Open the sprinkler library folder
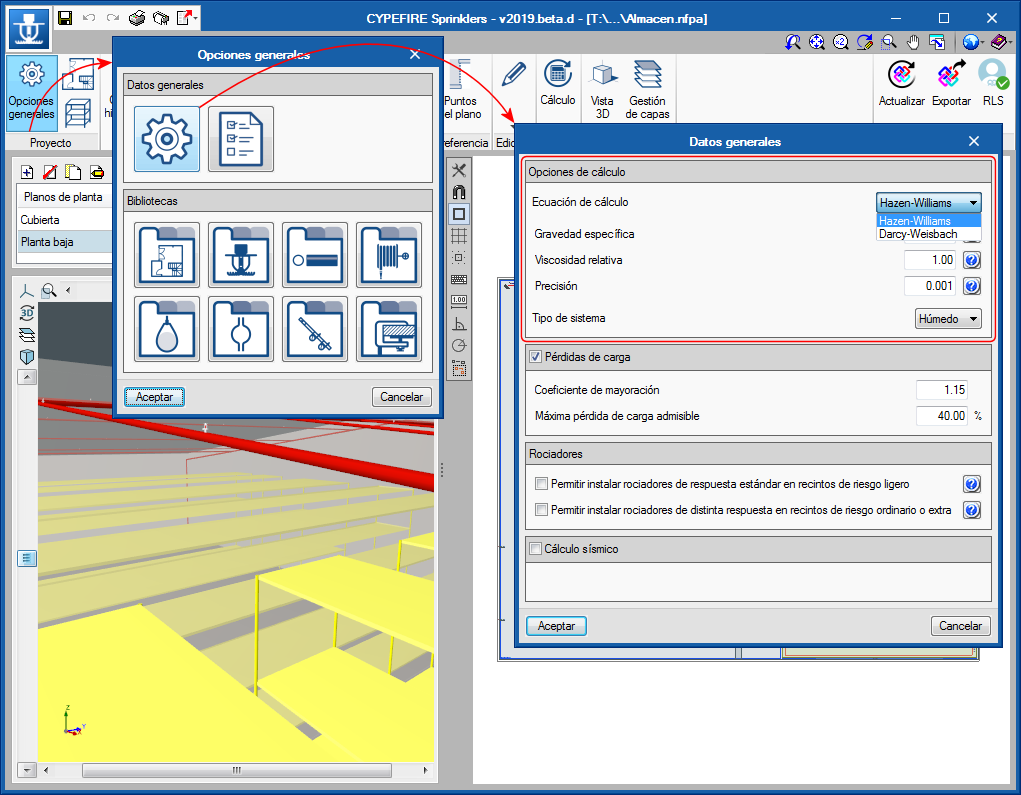Screen dimensions: 1021x795 coord(241,255)
